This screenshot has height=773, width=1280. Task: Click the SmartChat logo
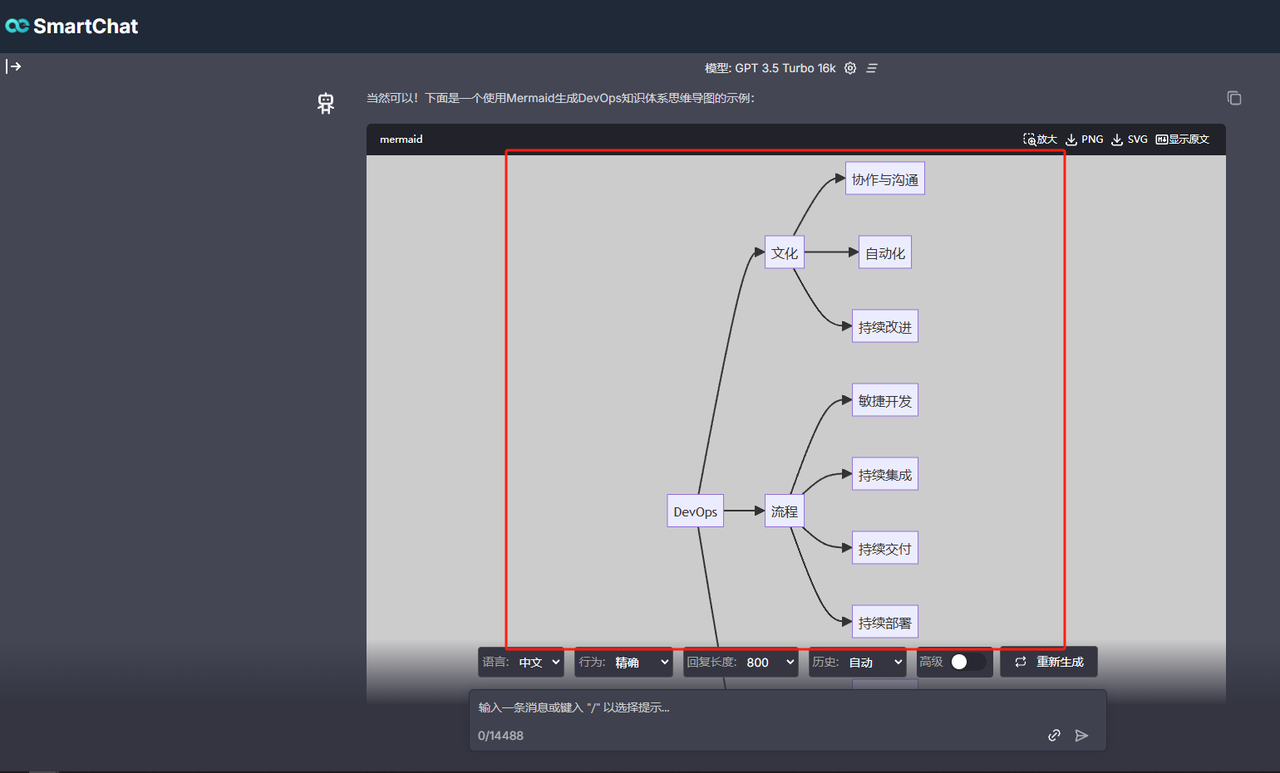coord(72,26)
